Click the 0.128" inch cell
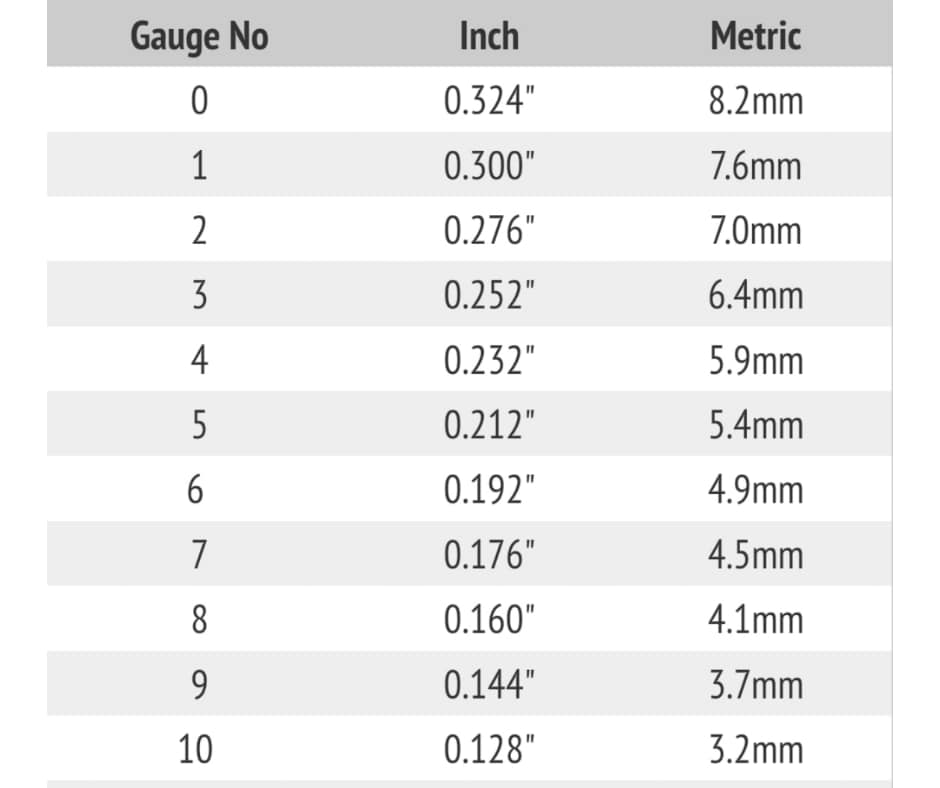Image resolution: width=940 pixels, height=788 pixels. point(489,749)
